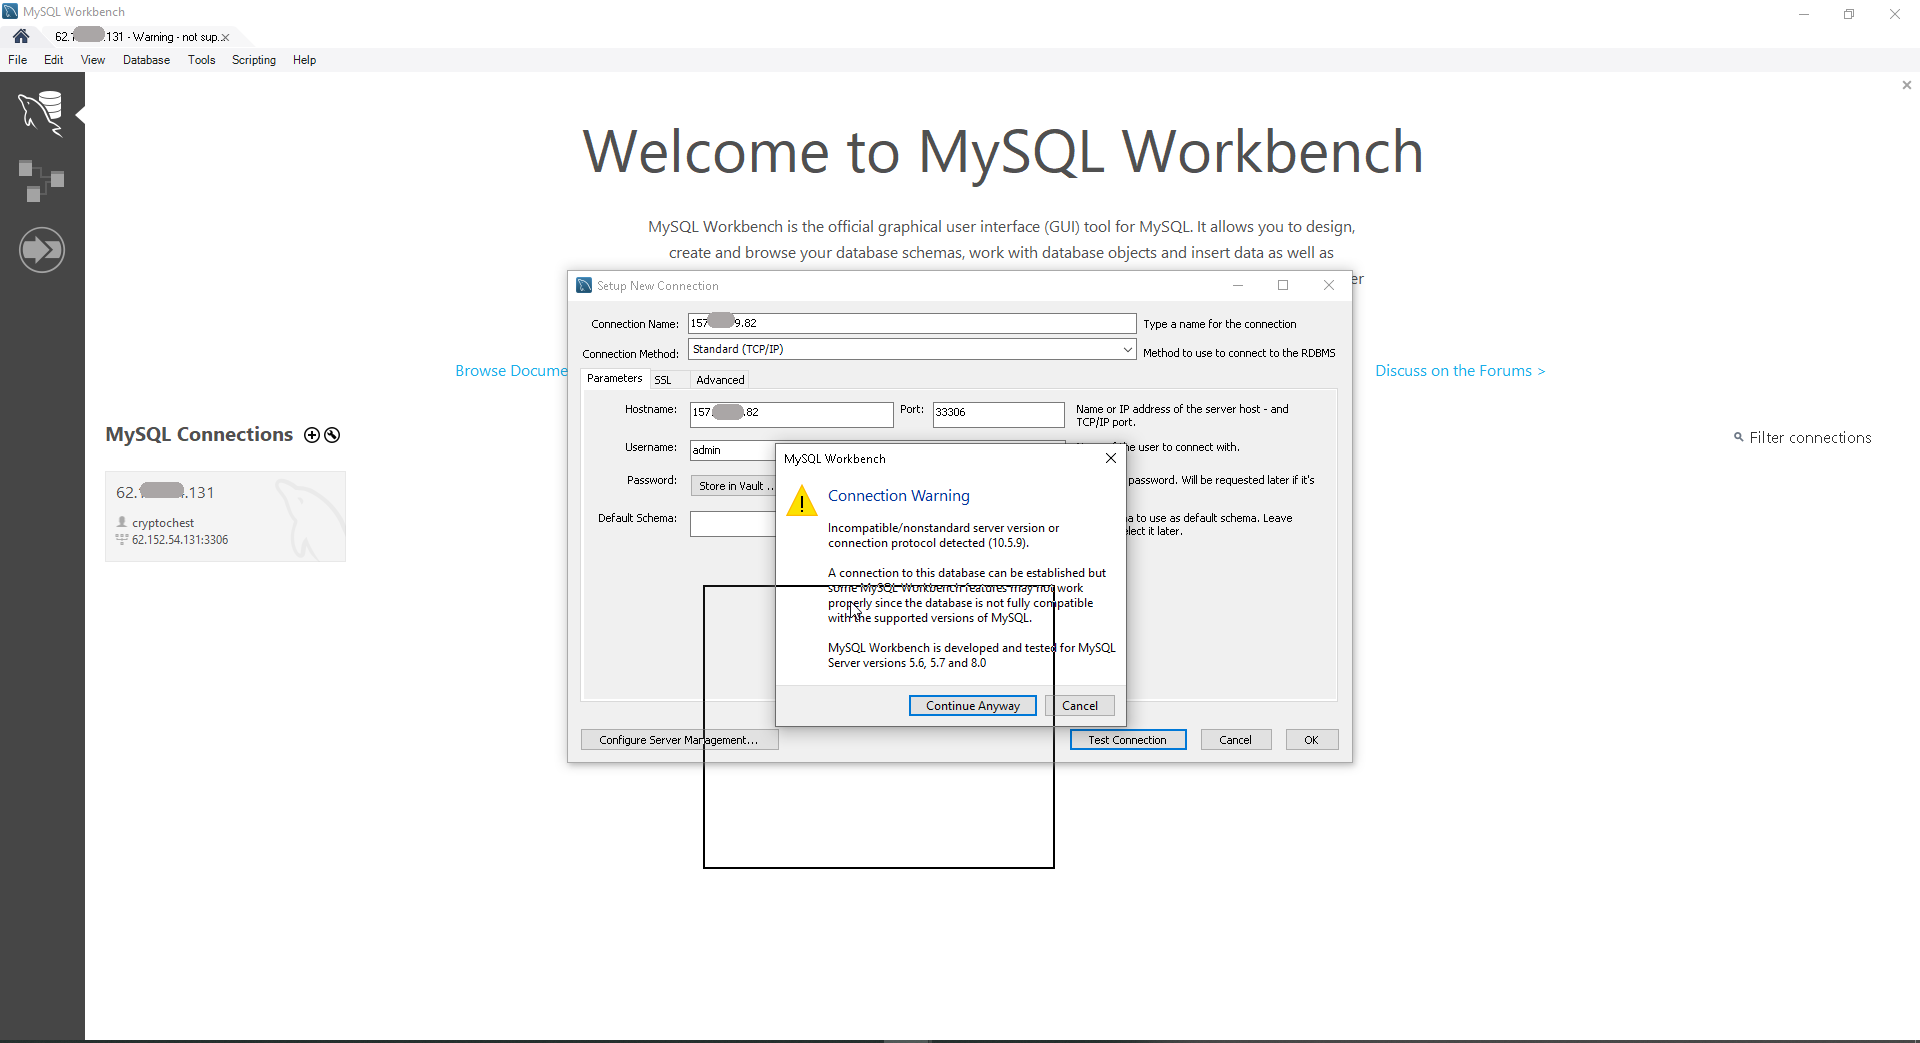Viewport: 1920px width, 1043px height.
Task: Focus the Username field containing admin
Action: [733, 450]
